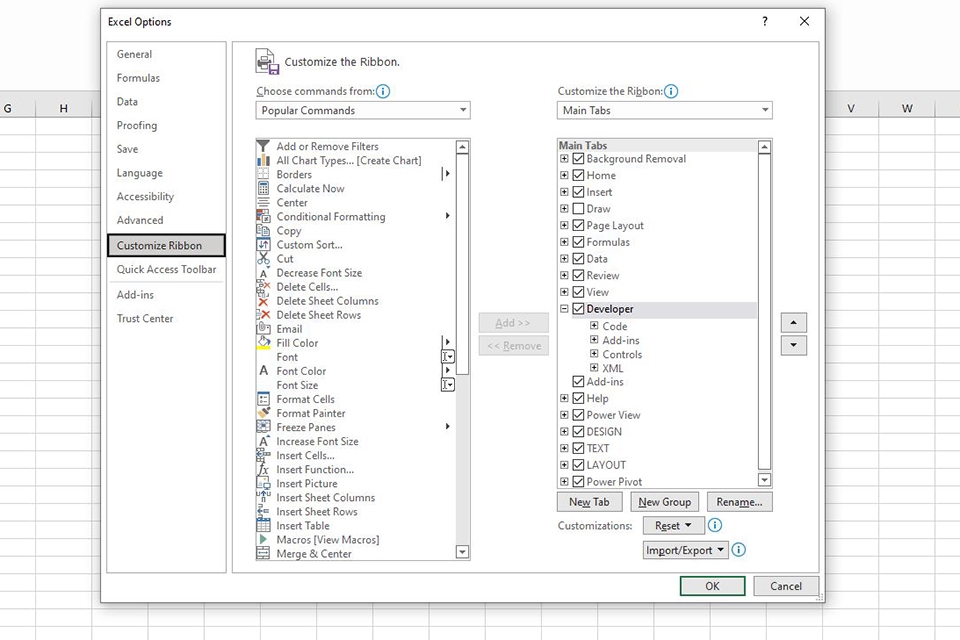Click the Insert Table icon
This screenshot has width=960, height=640.
click(263, 525)
